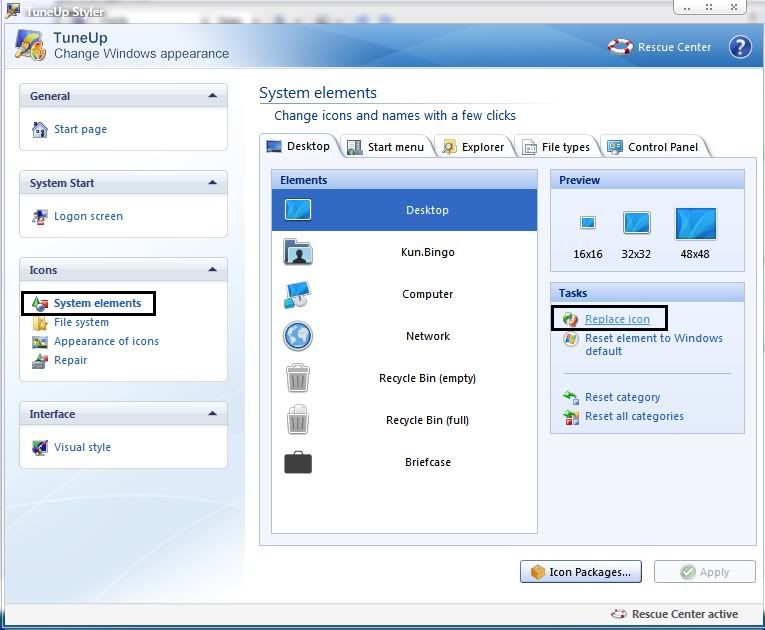Click the TuneUp paint palette logo
This screenshot has height=630, width=765.
pos(31,46)
